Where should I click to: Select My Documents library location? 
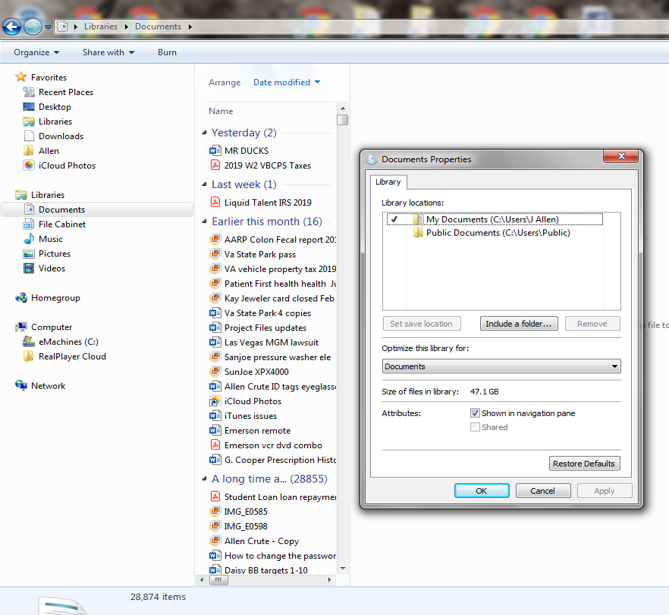pos(495,219)
